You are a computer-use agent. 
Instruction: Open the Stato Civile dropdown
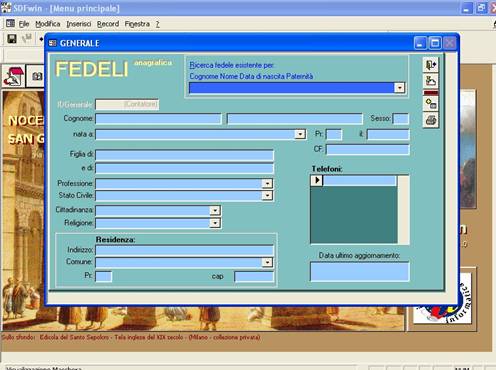click(x=267, y=195)
